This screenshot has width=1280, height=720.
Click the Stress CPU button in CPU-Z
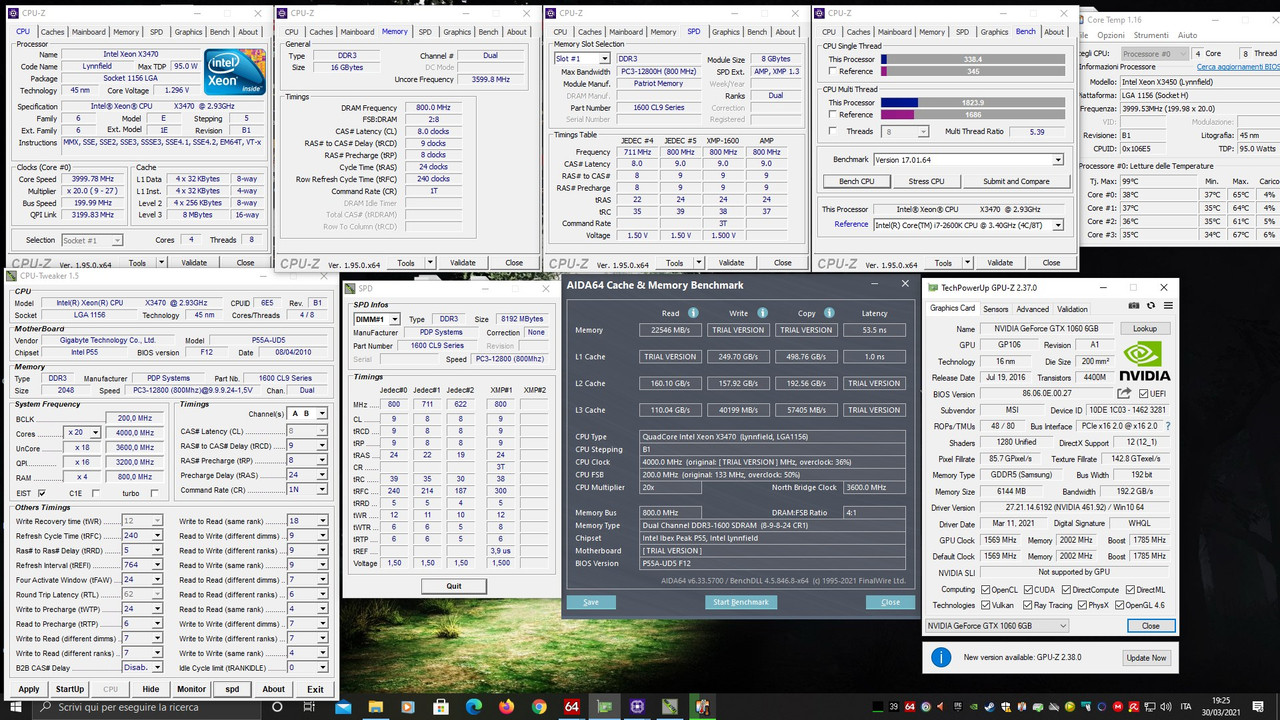coord(926,181)
